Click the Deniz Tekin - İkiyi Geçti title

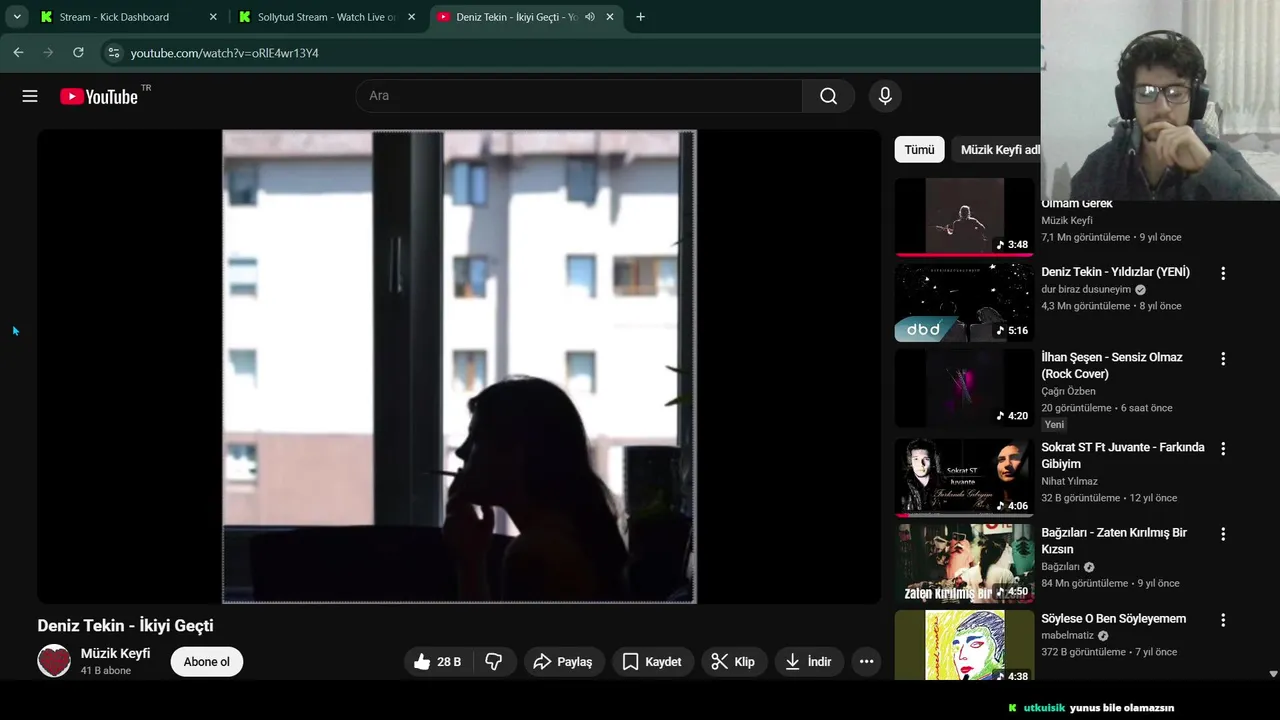(x=125, y=626)
